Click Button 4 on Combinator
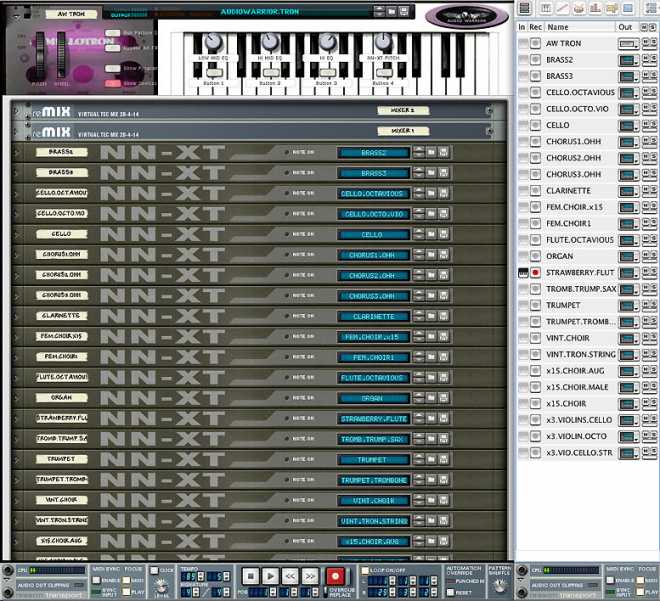660x601 pixels. (384, 73)
